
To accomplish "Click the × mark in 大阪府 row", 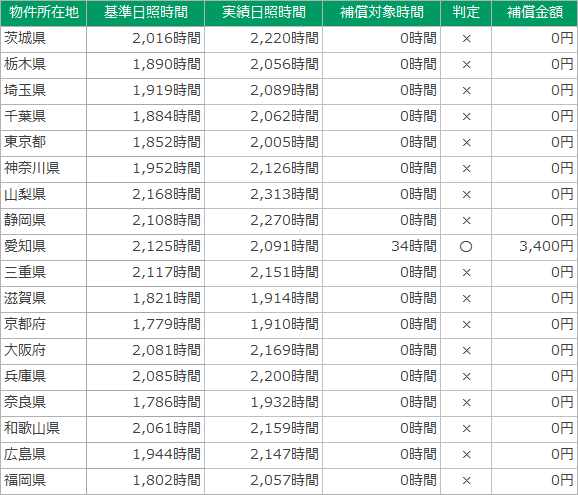I will [466, 351].
